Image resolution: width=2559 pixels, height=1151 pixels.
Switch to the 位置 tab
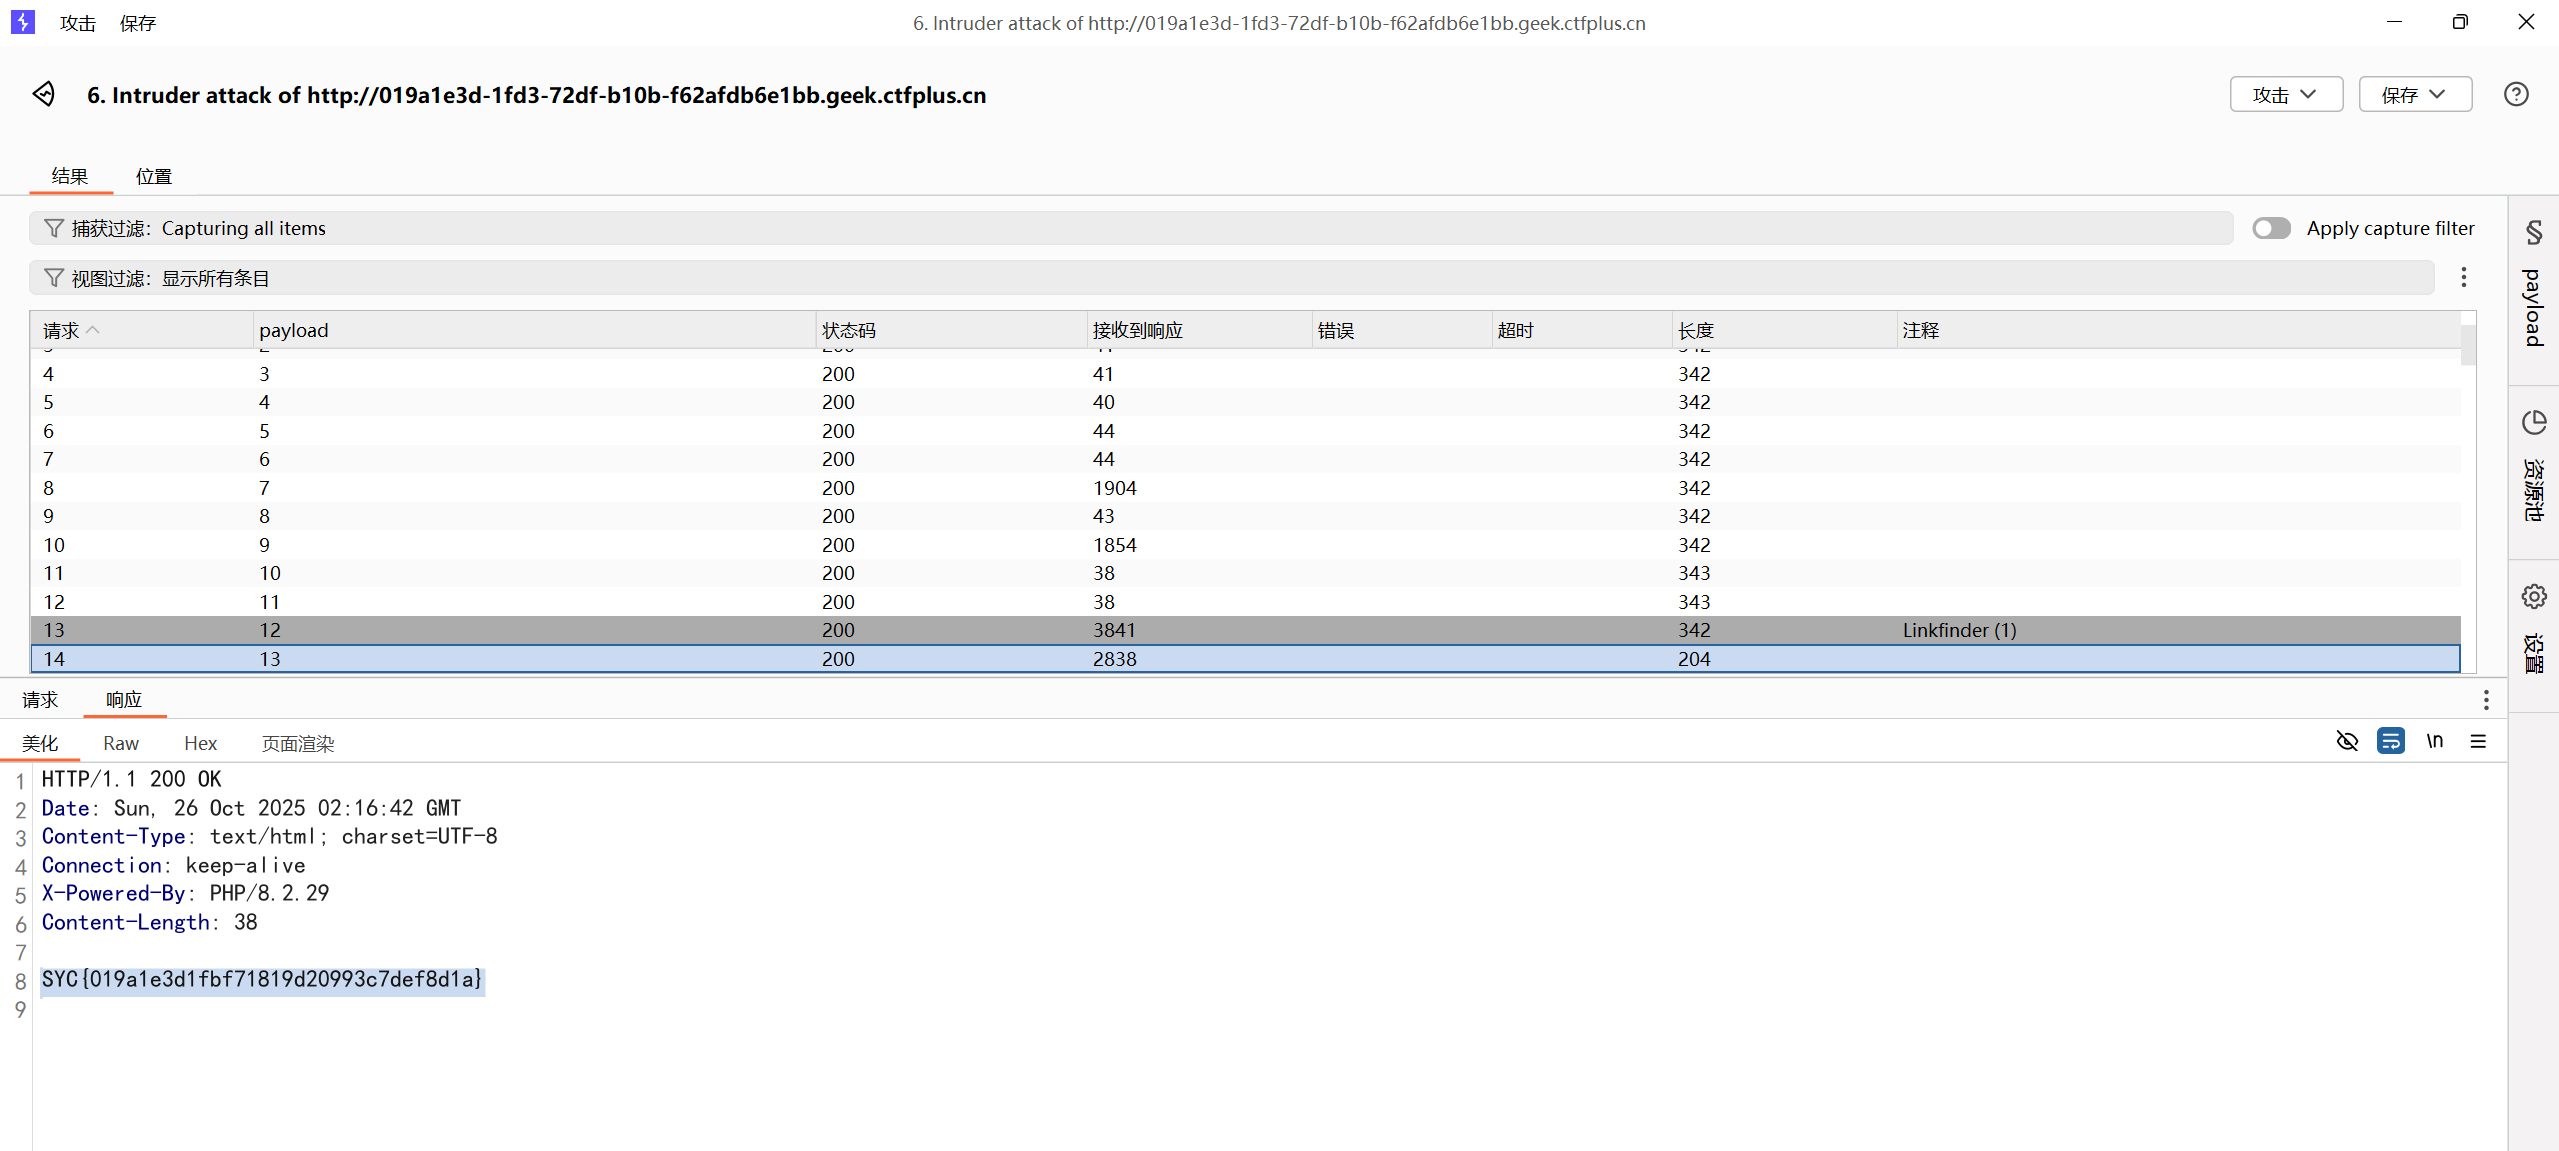point(153,176)
